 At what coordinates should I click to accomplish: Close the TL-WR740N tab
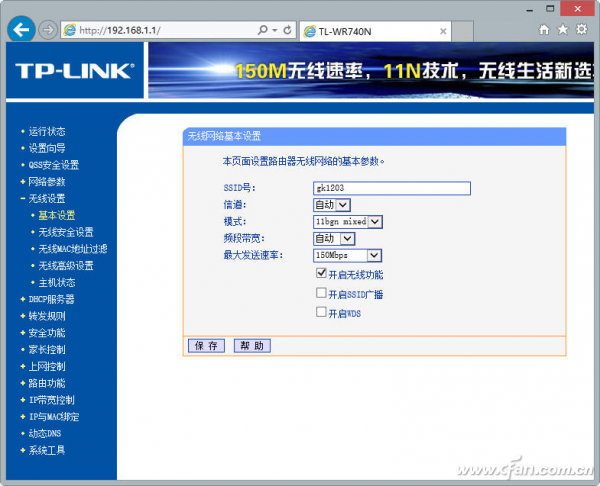[x=443, y=31]
